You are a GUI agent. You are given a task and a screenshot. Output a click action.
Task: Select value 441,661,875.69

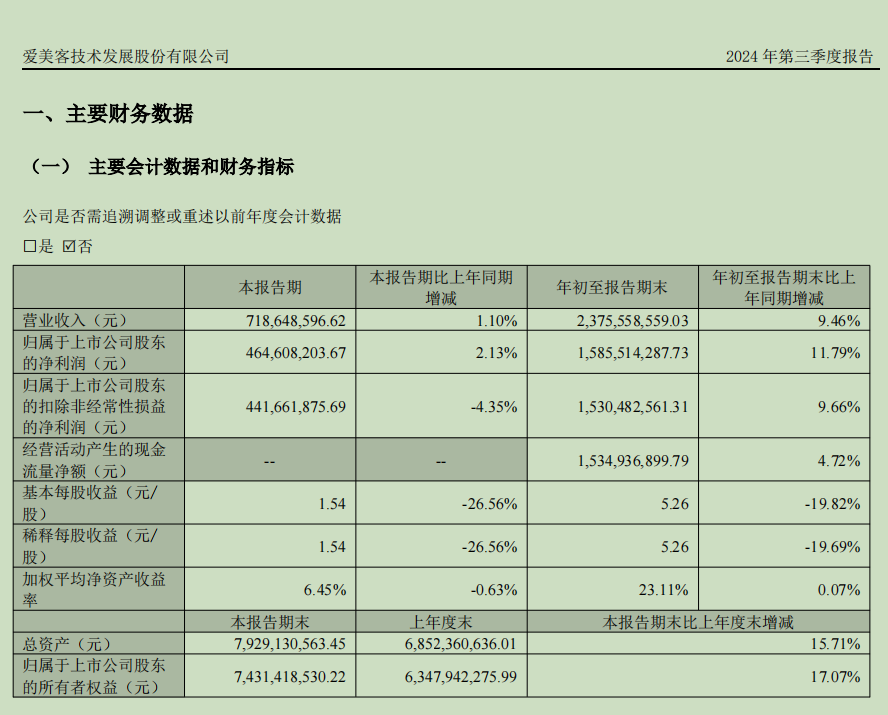tap(296, 406)
